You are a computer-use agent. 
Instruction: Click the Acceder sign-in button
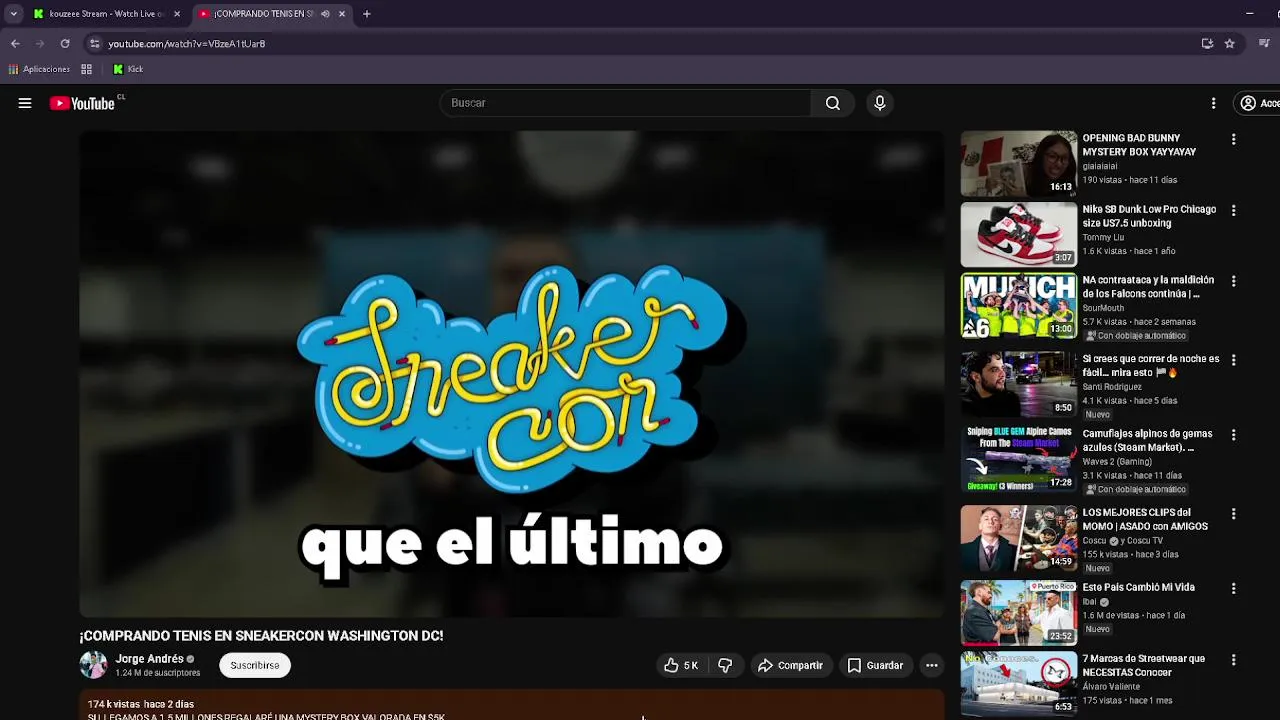pos(1258,103)
